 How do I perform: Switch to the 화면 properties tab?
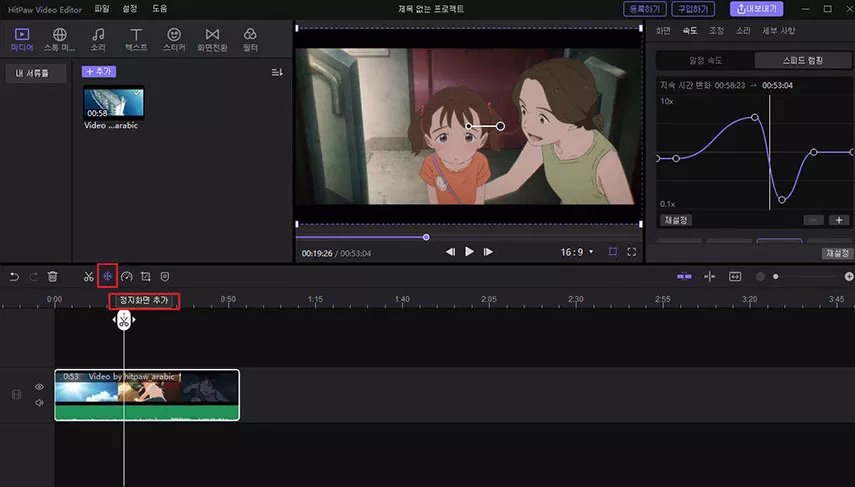663,31
